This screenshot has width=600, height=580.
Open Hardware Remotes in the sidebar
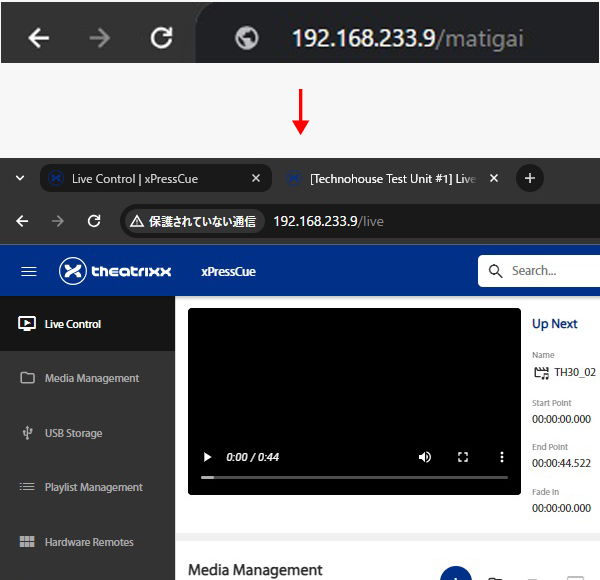click(87, 542)
